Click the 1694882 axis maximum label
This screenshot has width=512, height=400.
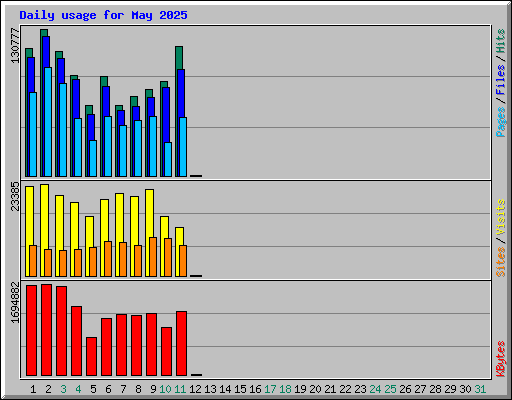tap(15, 302)
